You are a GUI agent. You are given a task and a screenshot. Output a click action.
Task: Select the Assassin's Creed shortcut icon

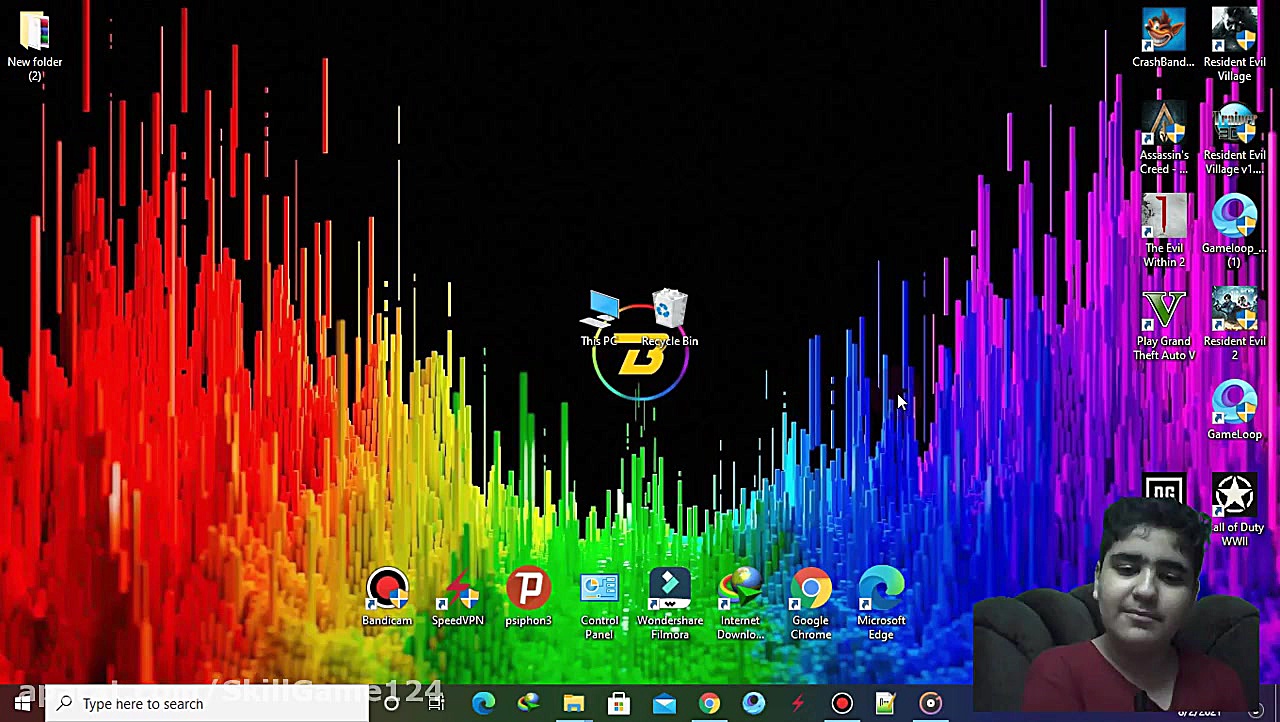(1163, 138)
